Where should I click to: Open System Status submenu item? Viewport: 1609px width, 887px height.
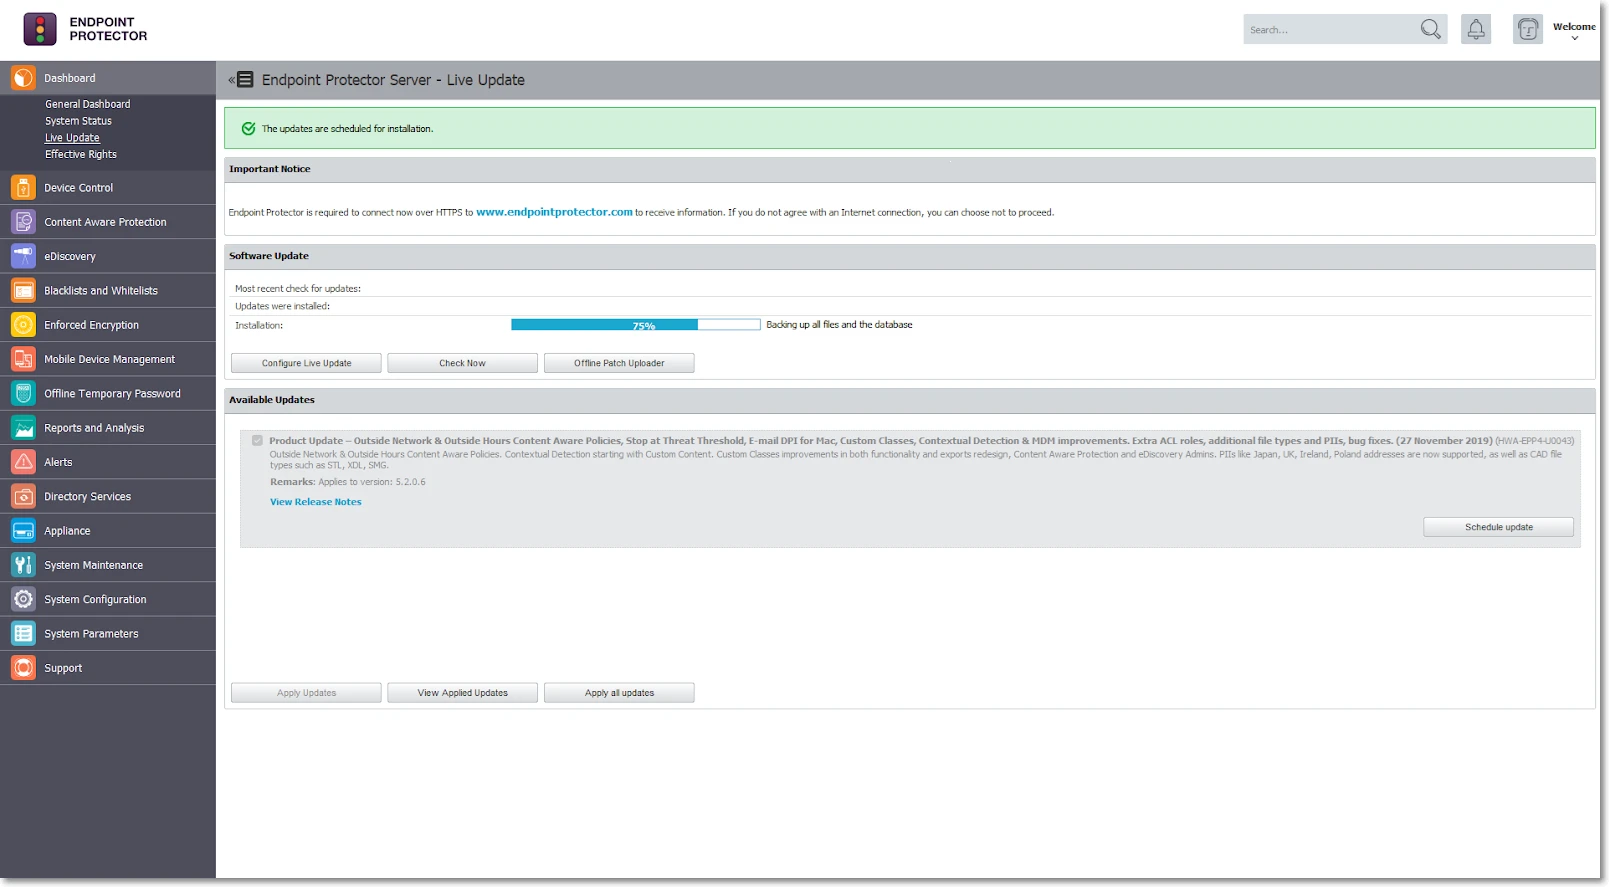[x=78, y=121]
